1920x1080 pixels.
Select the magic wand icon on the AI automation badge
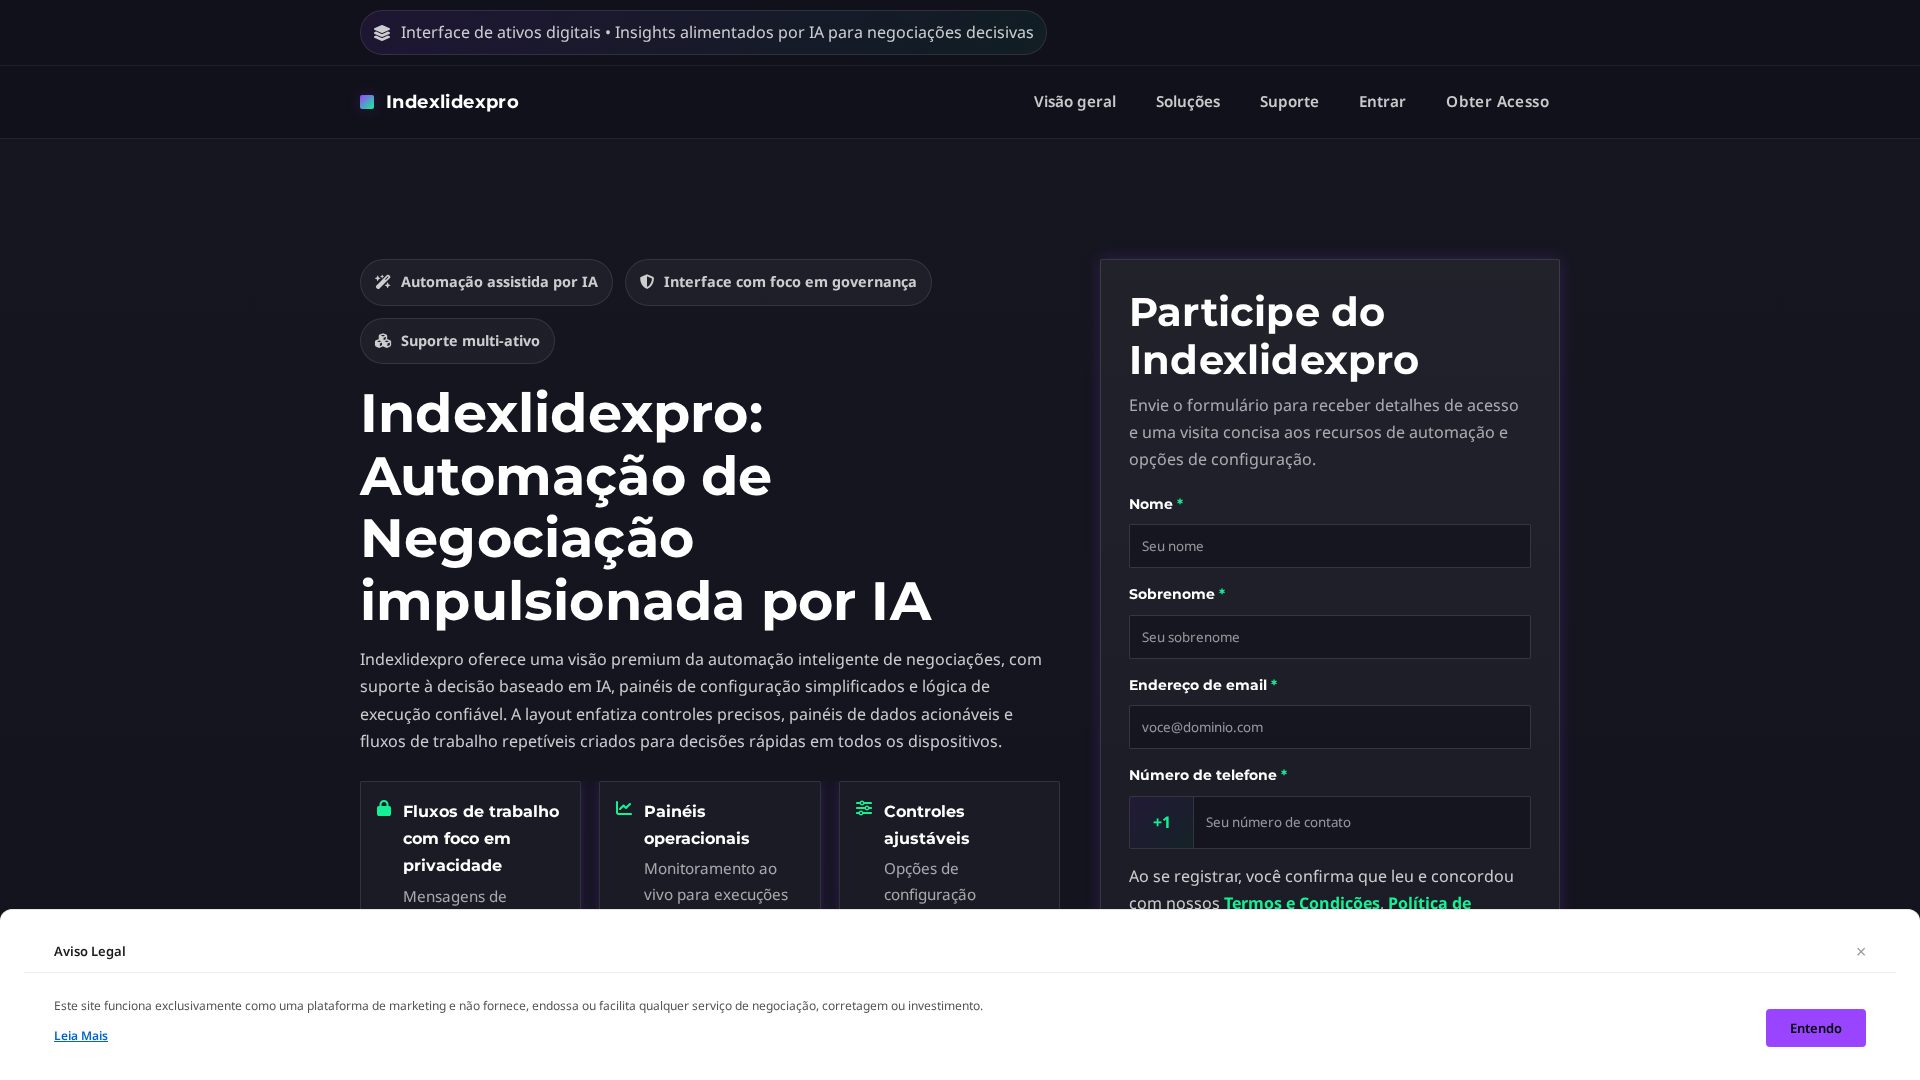tap(382, 282)
